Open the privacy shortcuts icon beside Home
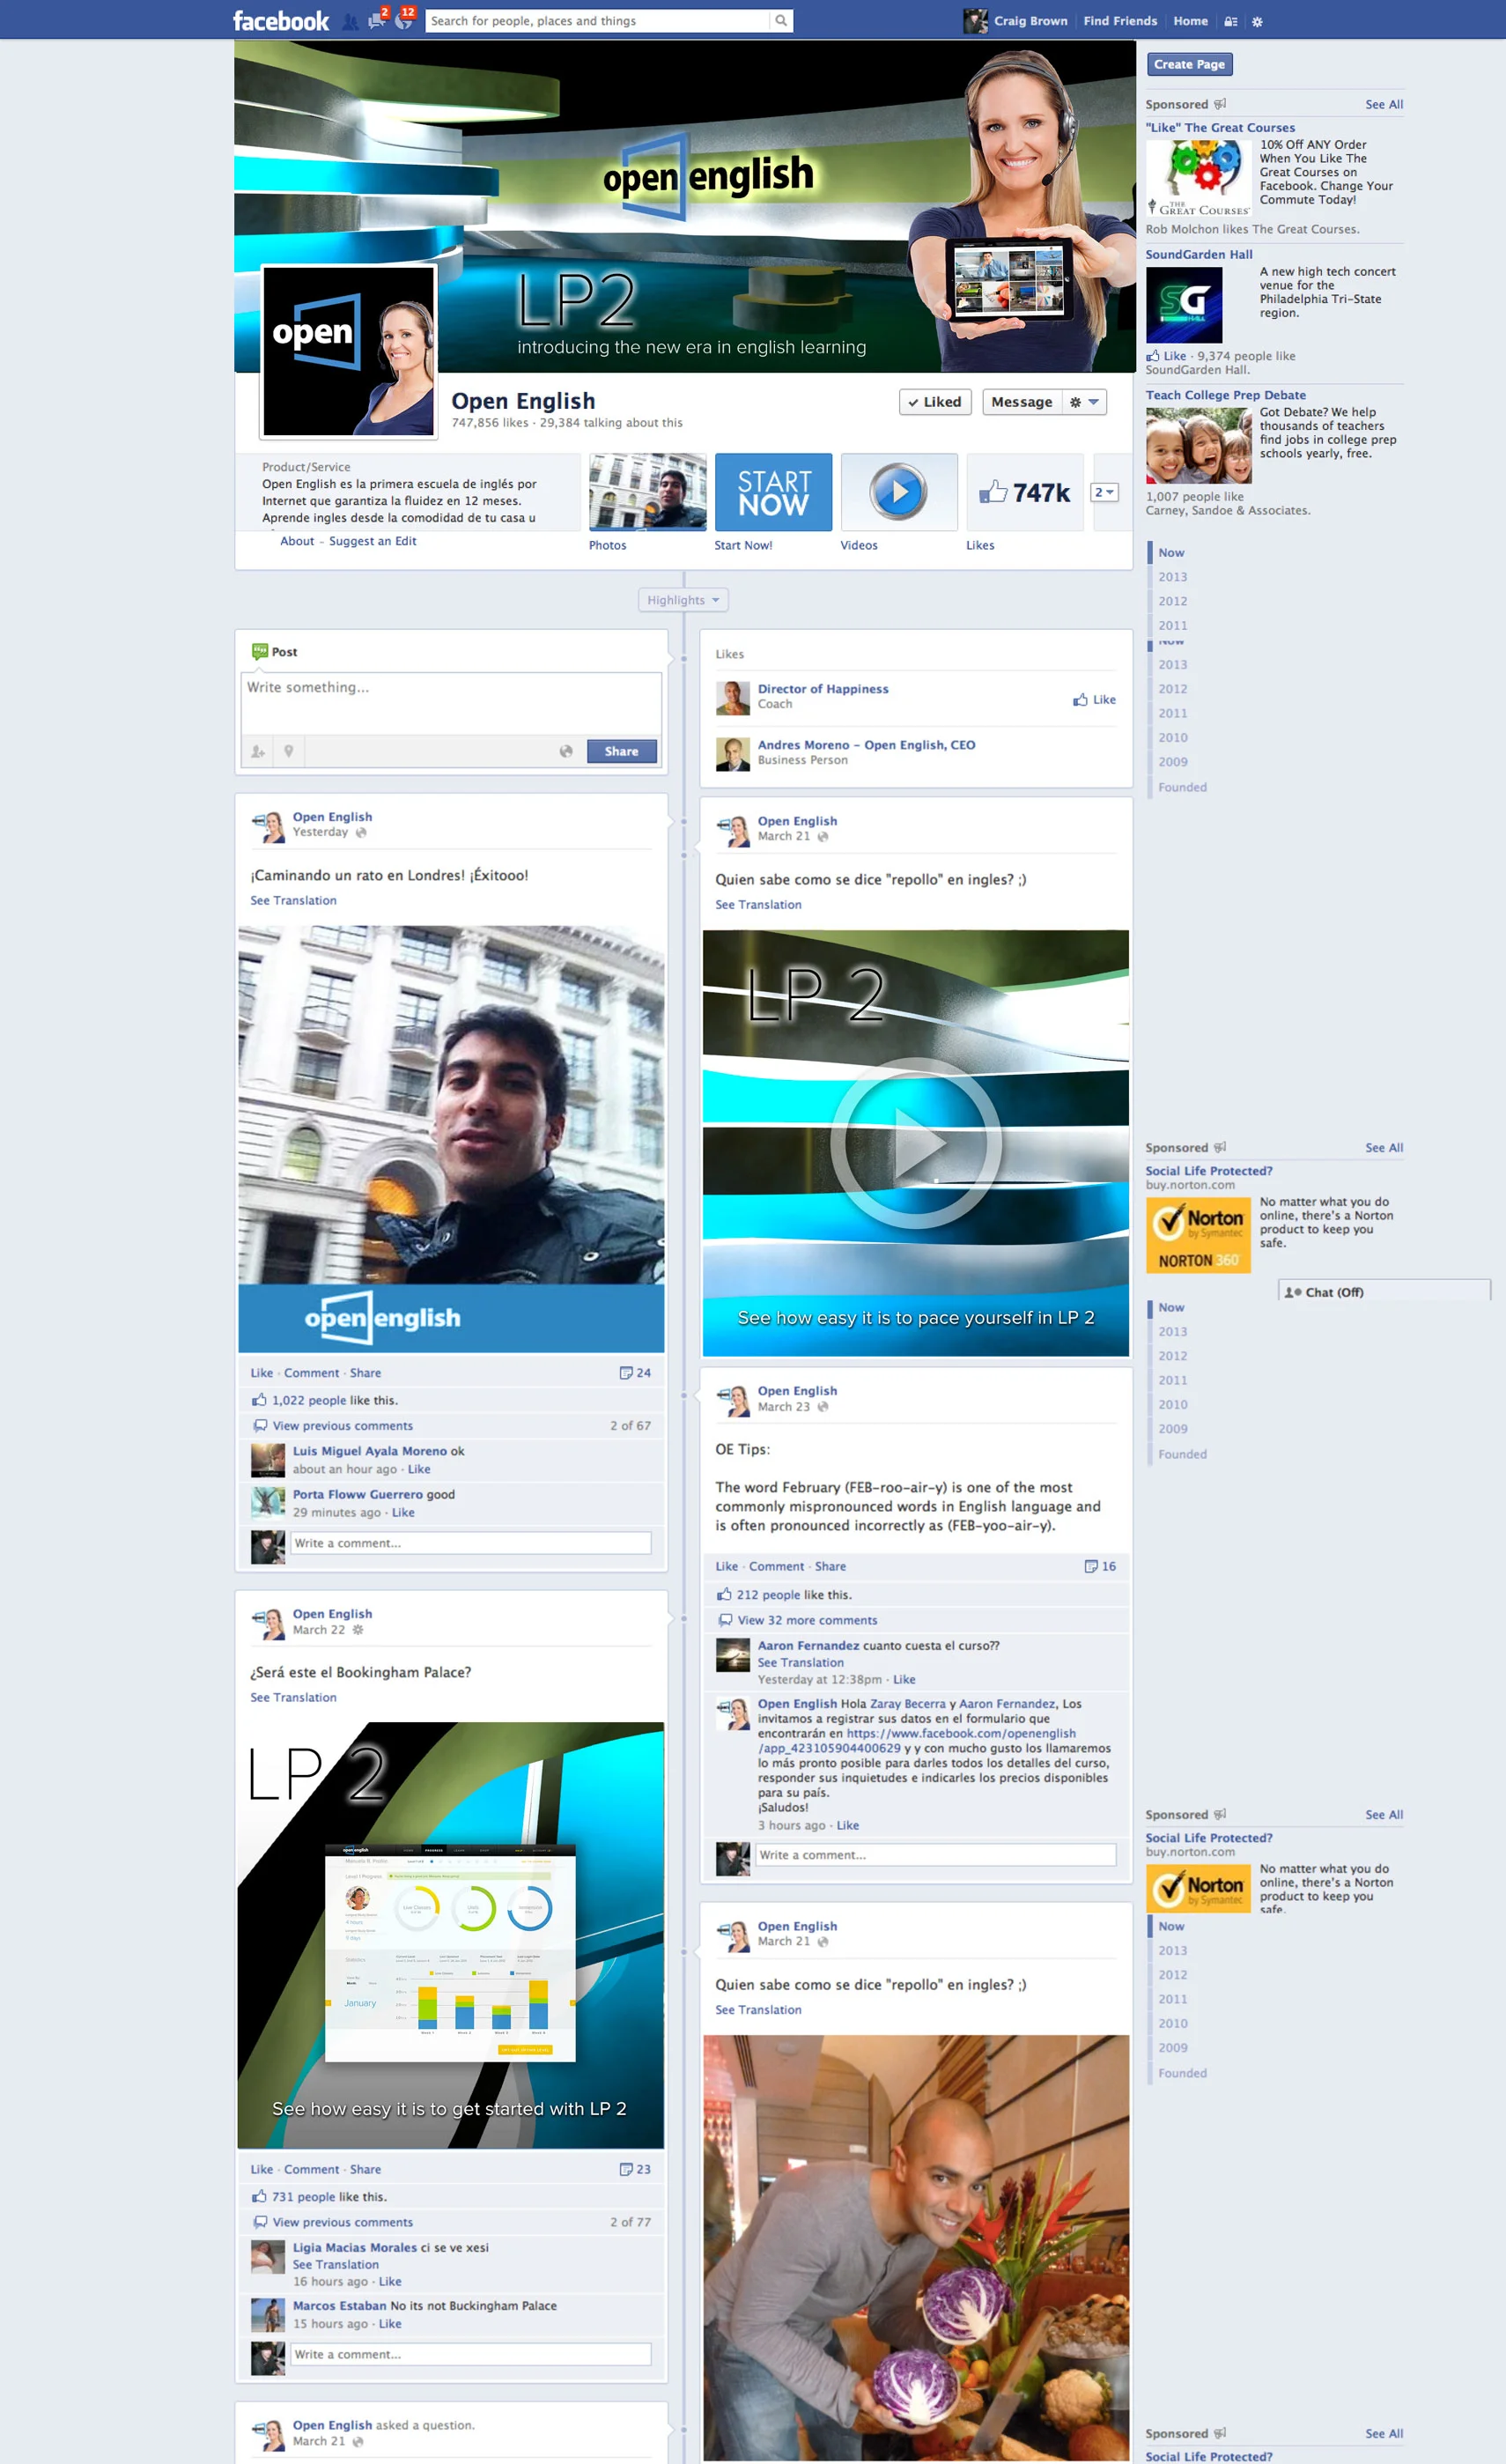The width and height of the screenshot is (1506, 2464). 1231,22
